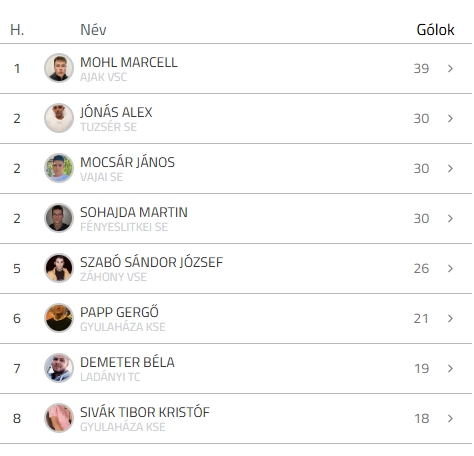
Task: Expand chevron next to 18 goals
Action: [x=450, y=418]
